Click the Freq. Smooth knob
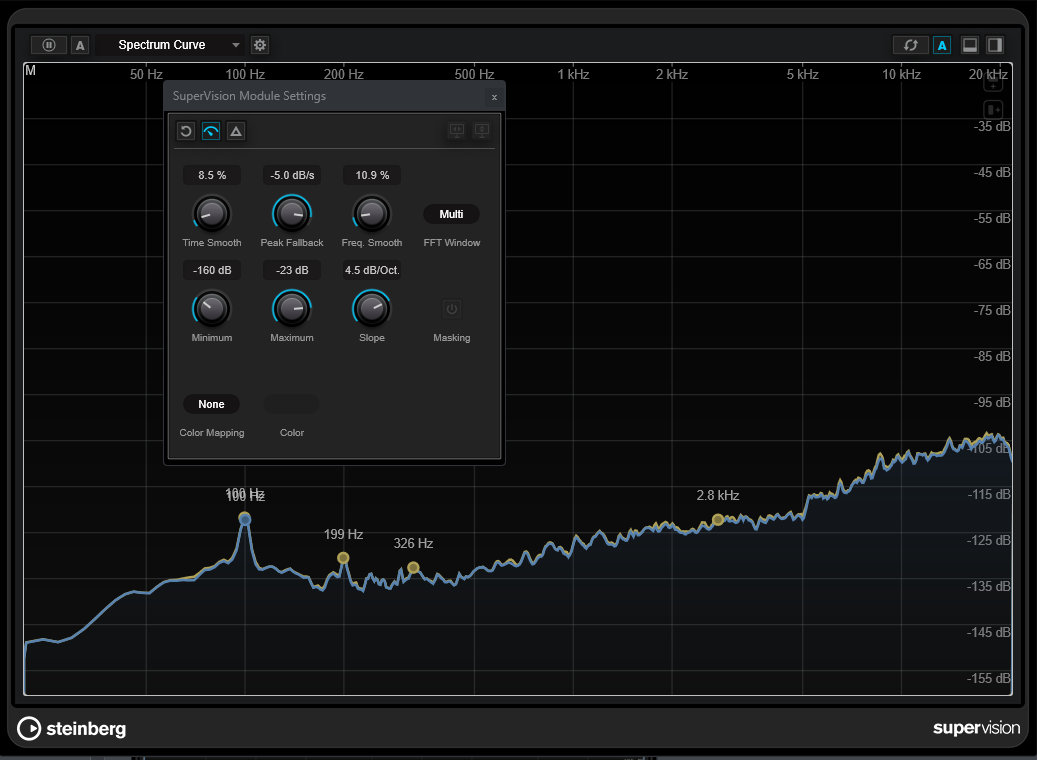This screenshot has width=1037, height=760. pos(372,214)
